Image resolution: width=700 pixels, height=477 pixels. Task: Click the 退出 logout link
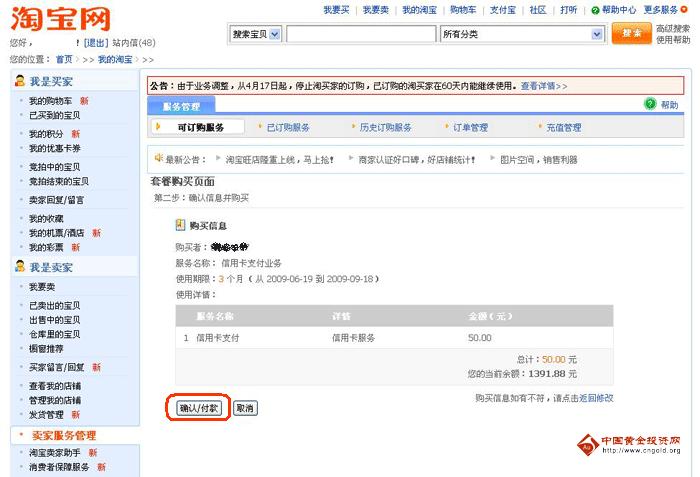(x=96, y=43)
